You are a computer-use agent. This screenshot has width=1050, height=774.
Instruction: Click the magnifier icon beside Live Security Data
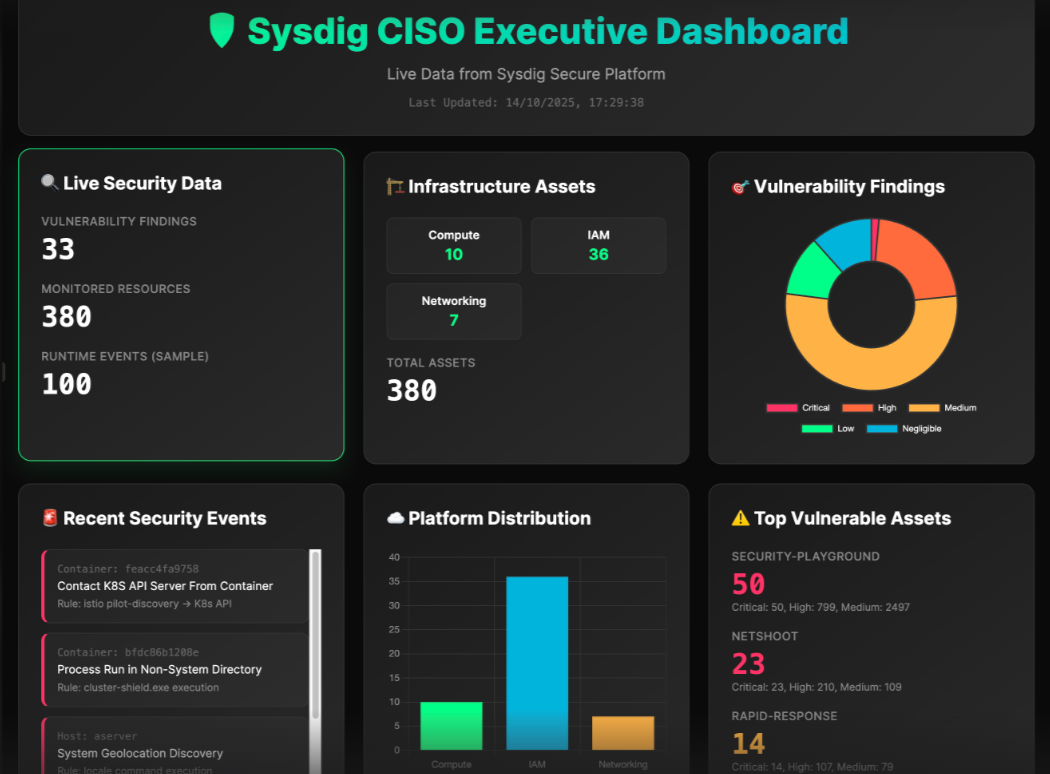(x=50, y=183)
